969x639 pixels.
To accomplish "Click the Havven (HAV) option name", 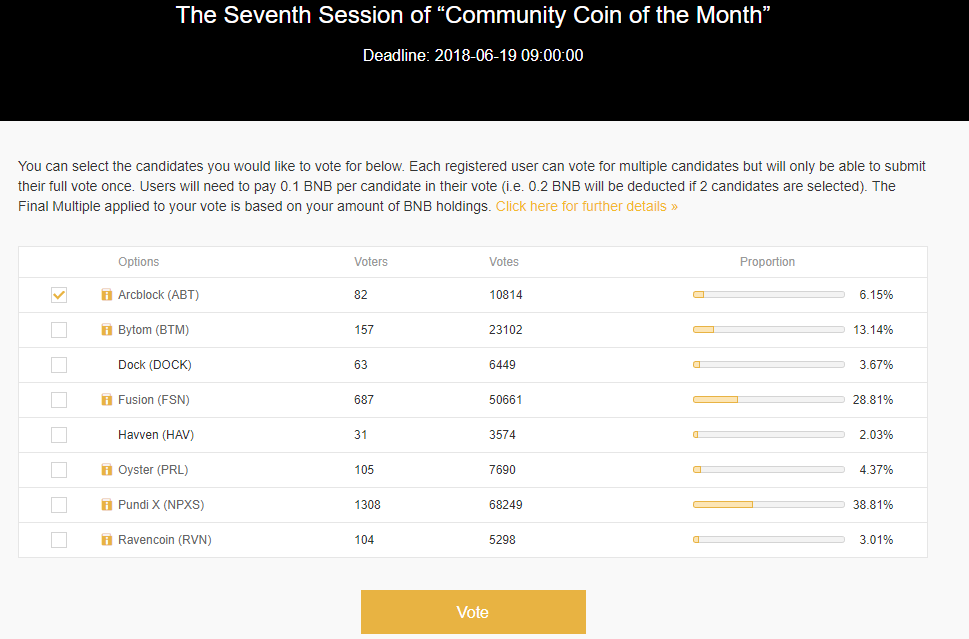I will coord(155,435).
